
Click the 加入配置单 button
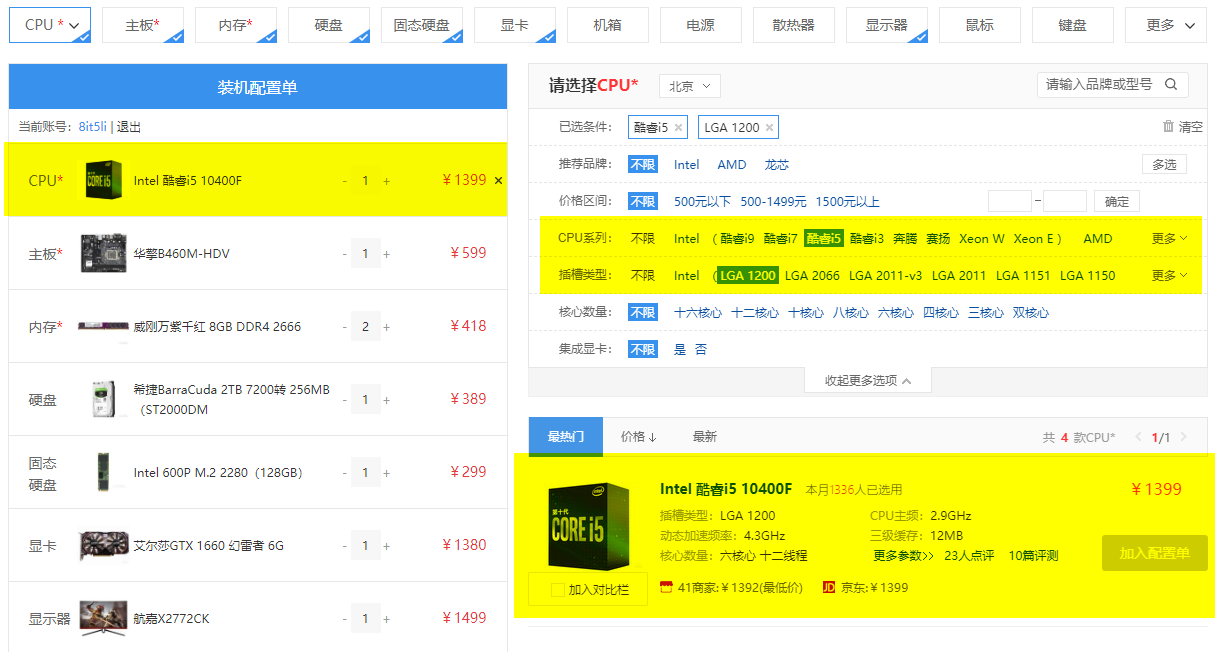coord(1154,552)
